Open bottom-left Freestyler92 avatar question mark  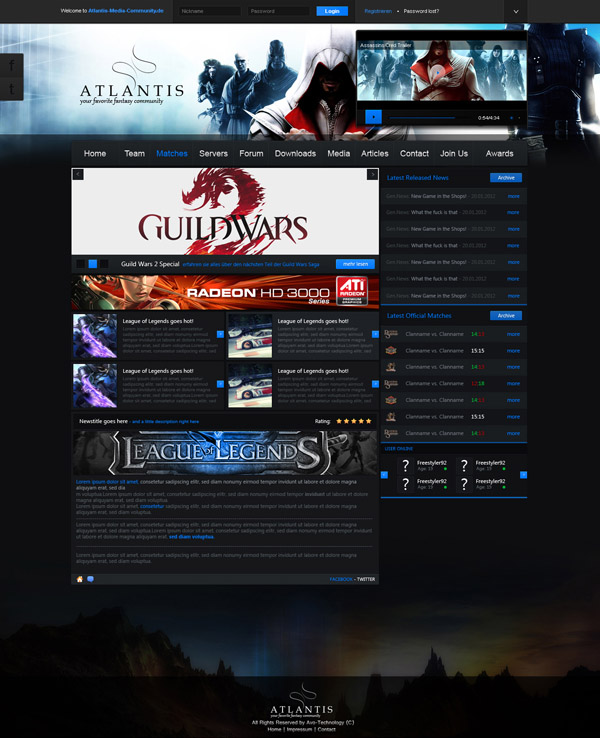(406, 484)
